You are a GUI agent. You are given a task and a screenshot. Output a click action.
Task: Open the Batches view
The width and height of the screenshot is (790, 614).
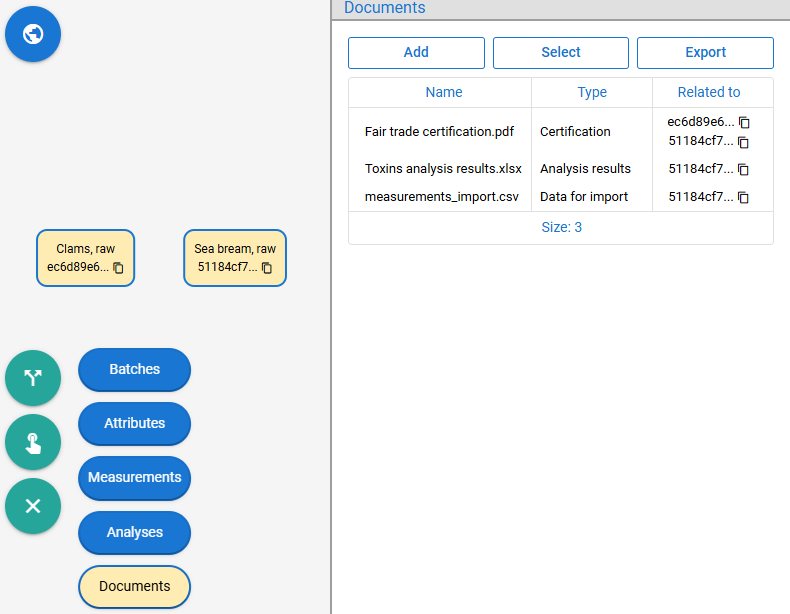tap(135, 369)
